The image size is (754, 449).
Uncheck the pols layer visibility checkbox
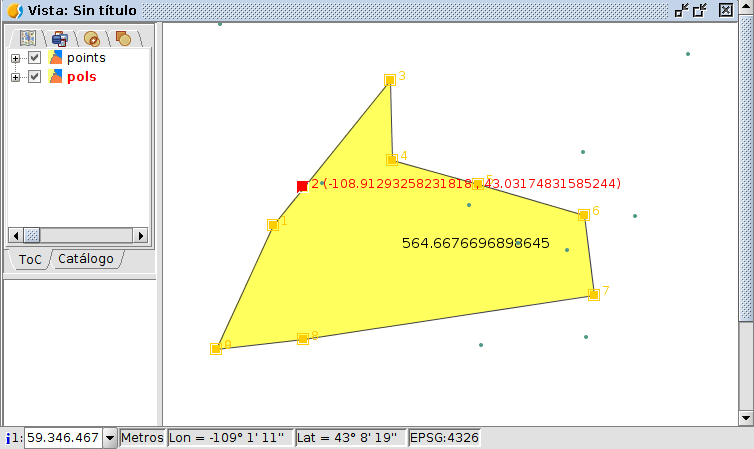[x=35, y=76]
